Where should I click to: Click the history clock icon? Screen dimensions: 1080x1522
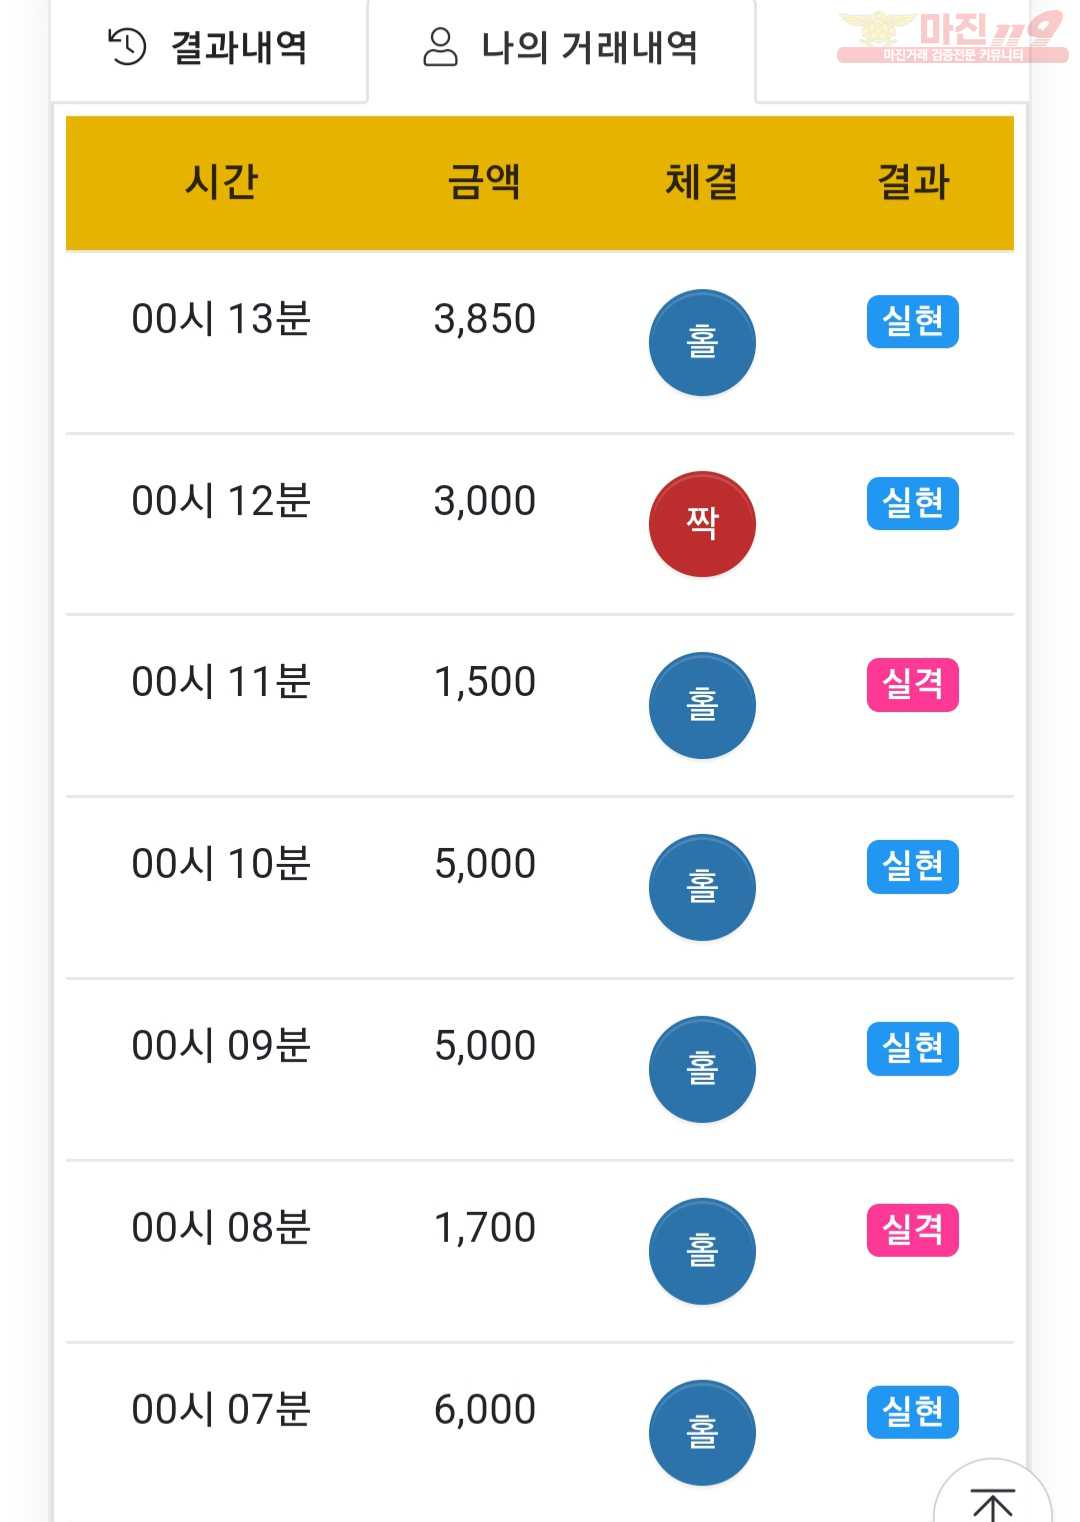tap(127, 46)
